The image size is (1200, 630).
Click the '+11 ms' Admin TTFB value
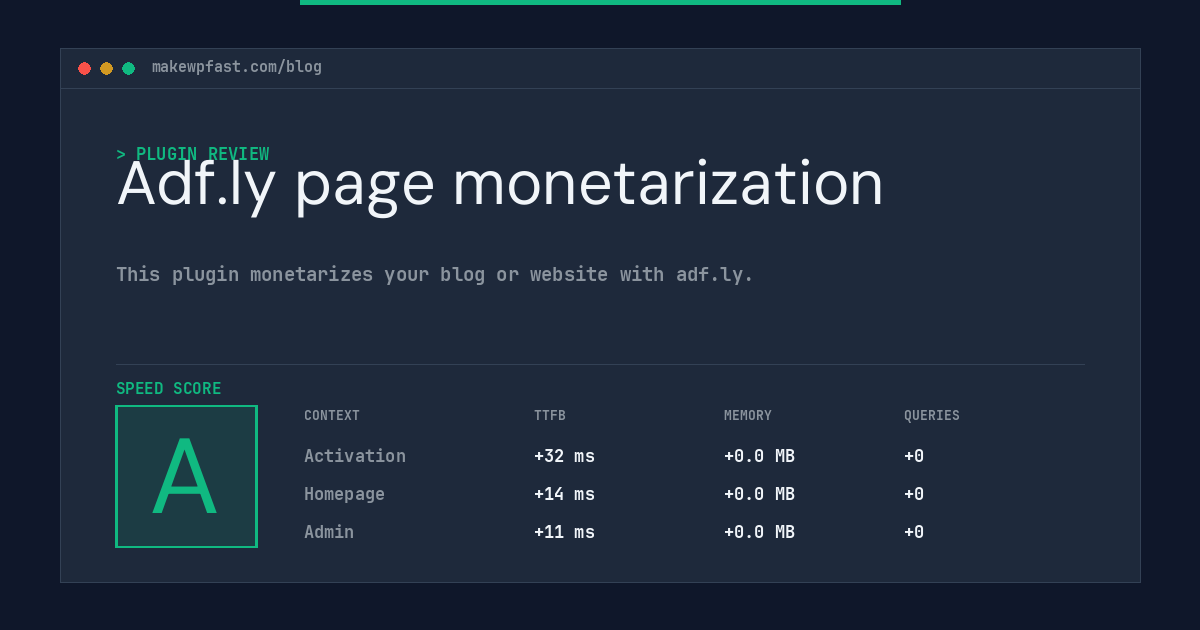(x=564, y=532)
